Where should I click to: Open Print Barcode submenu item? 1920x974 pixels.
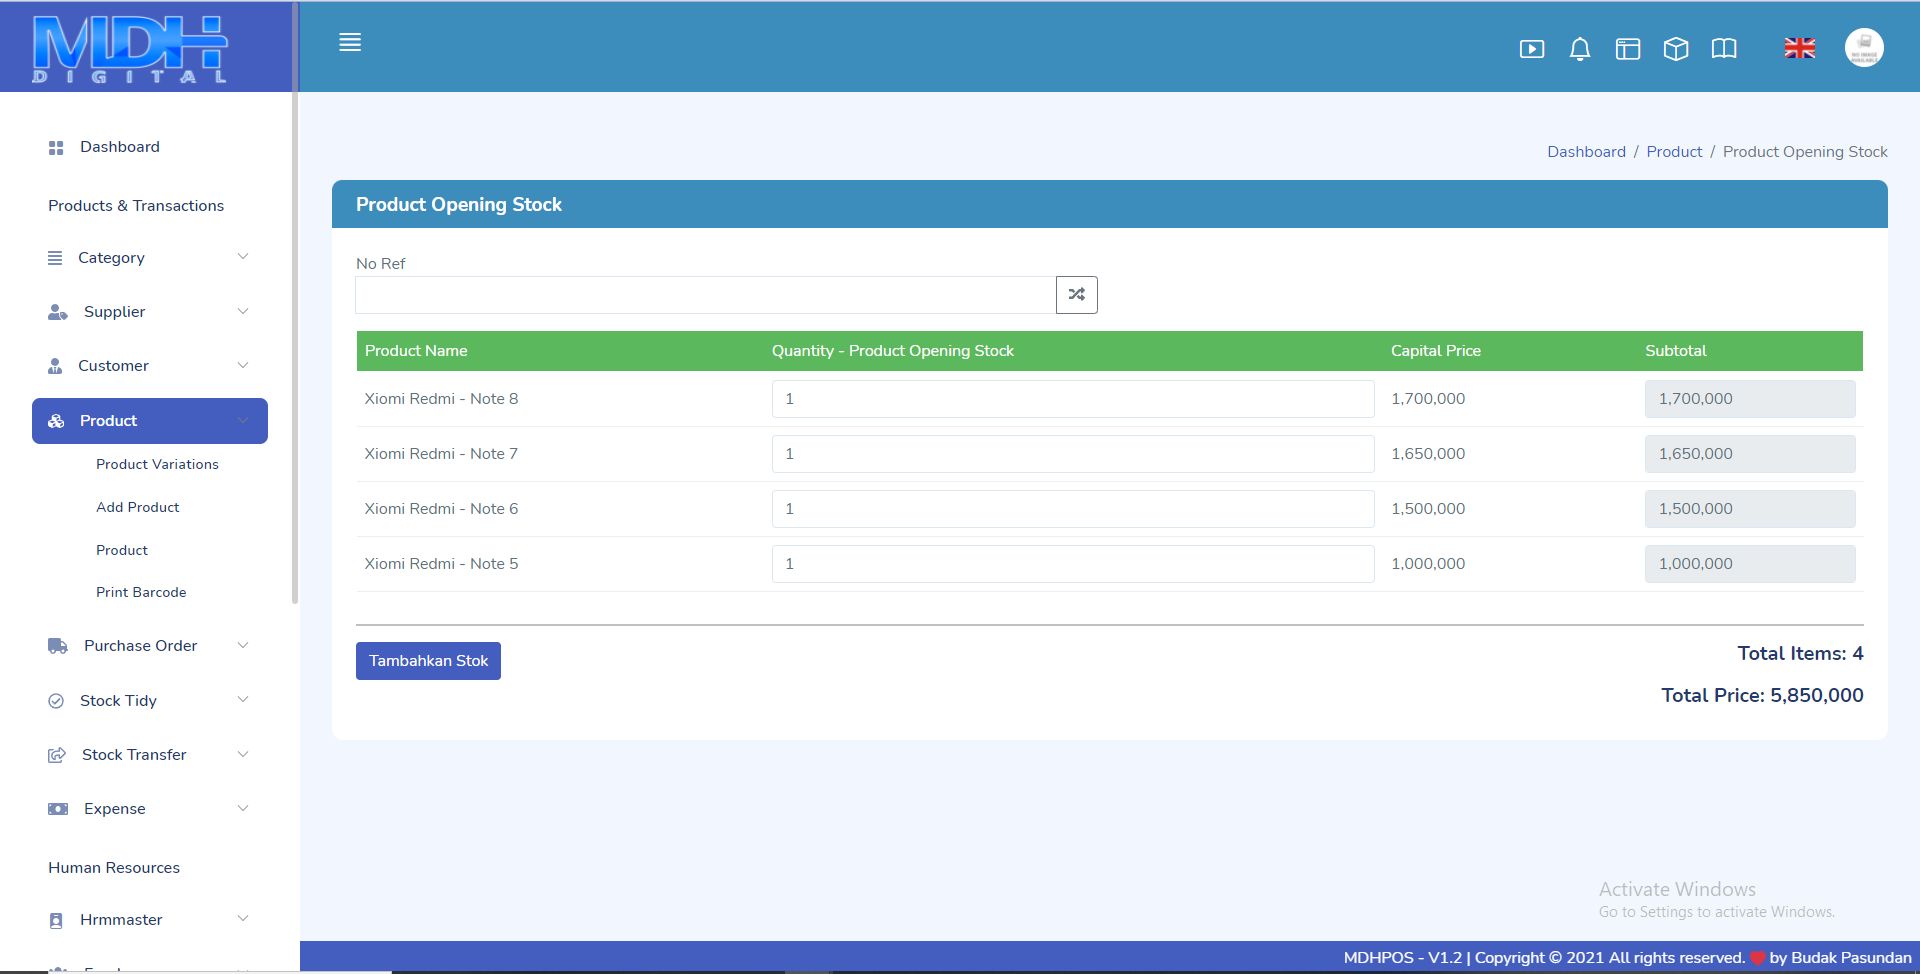[141, 592]
